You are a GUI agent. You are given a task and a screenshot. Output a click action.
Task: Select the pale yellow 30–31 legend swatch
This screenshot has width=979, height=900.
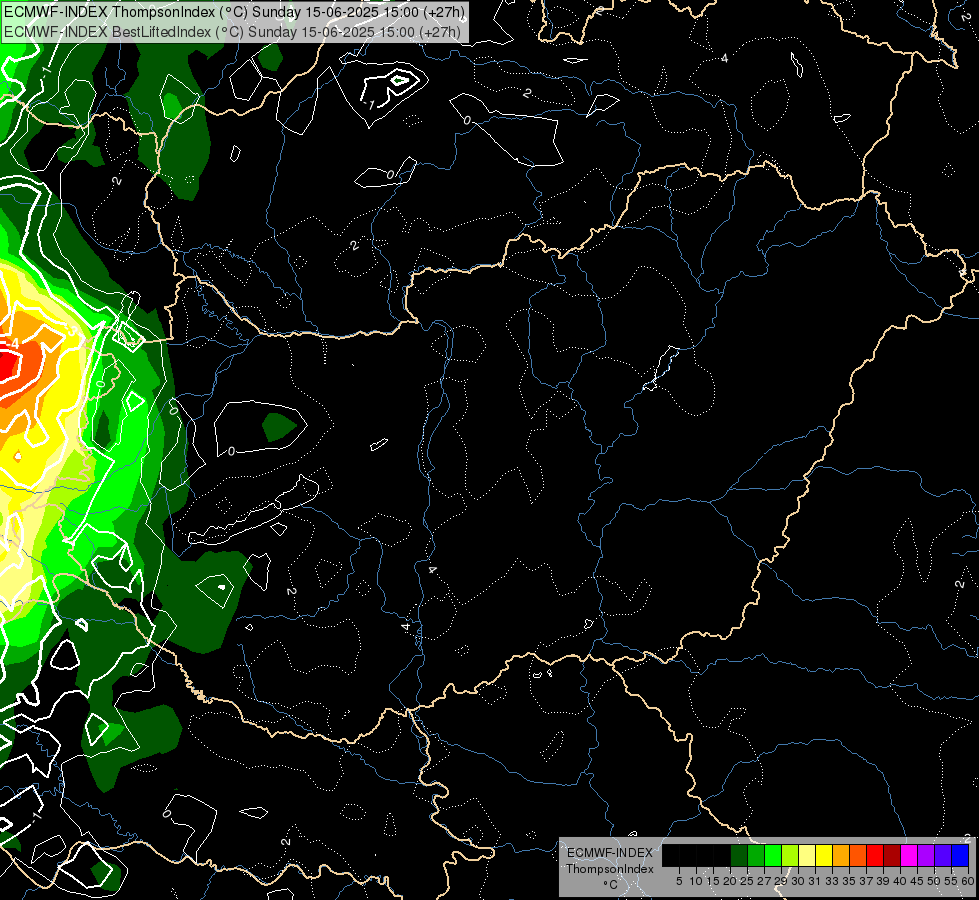(x=807, y=855)
